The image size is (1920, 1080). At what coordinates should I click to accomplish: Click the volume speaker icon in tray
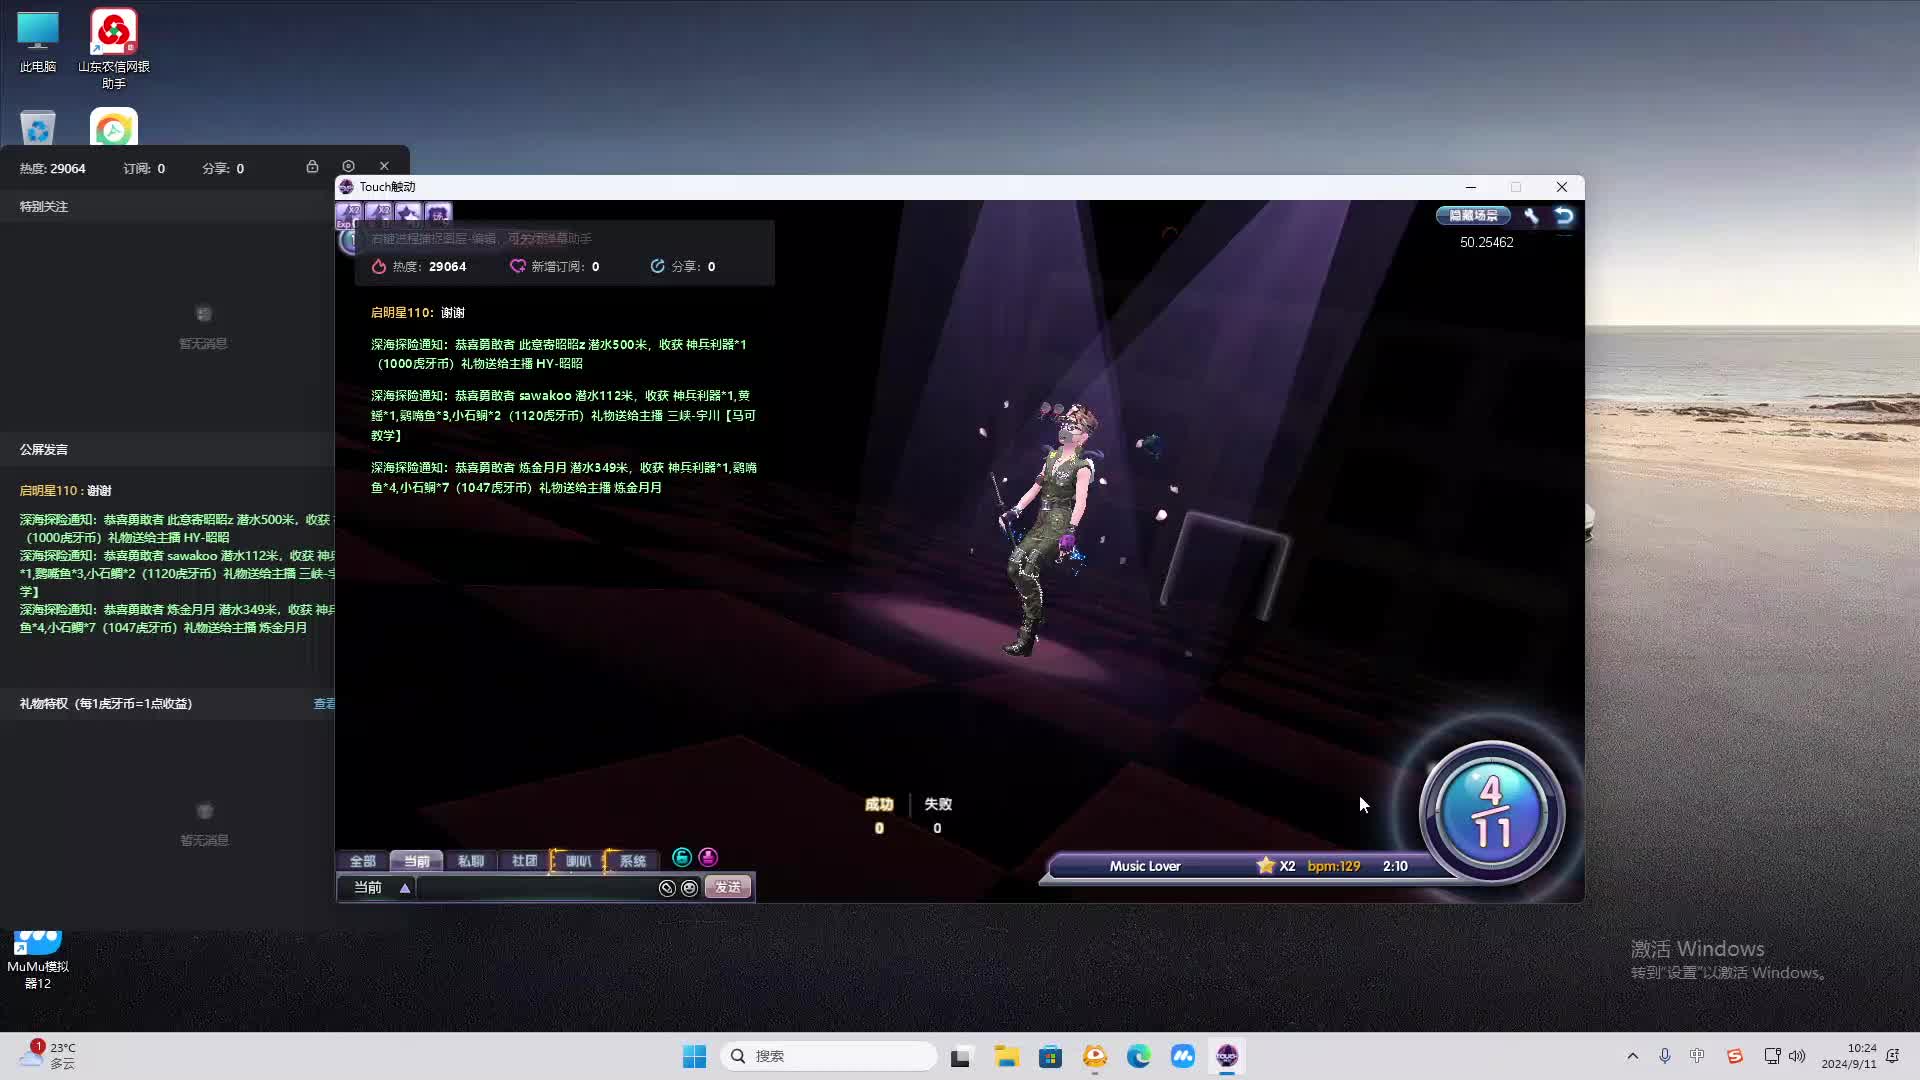click(1797, 1056)
